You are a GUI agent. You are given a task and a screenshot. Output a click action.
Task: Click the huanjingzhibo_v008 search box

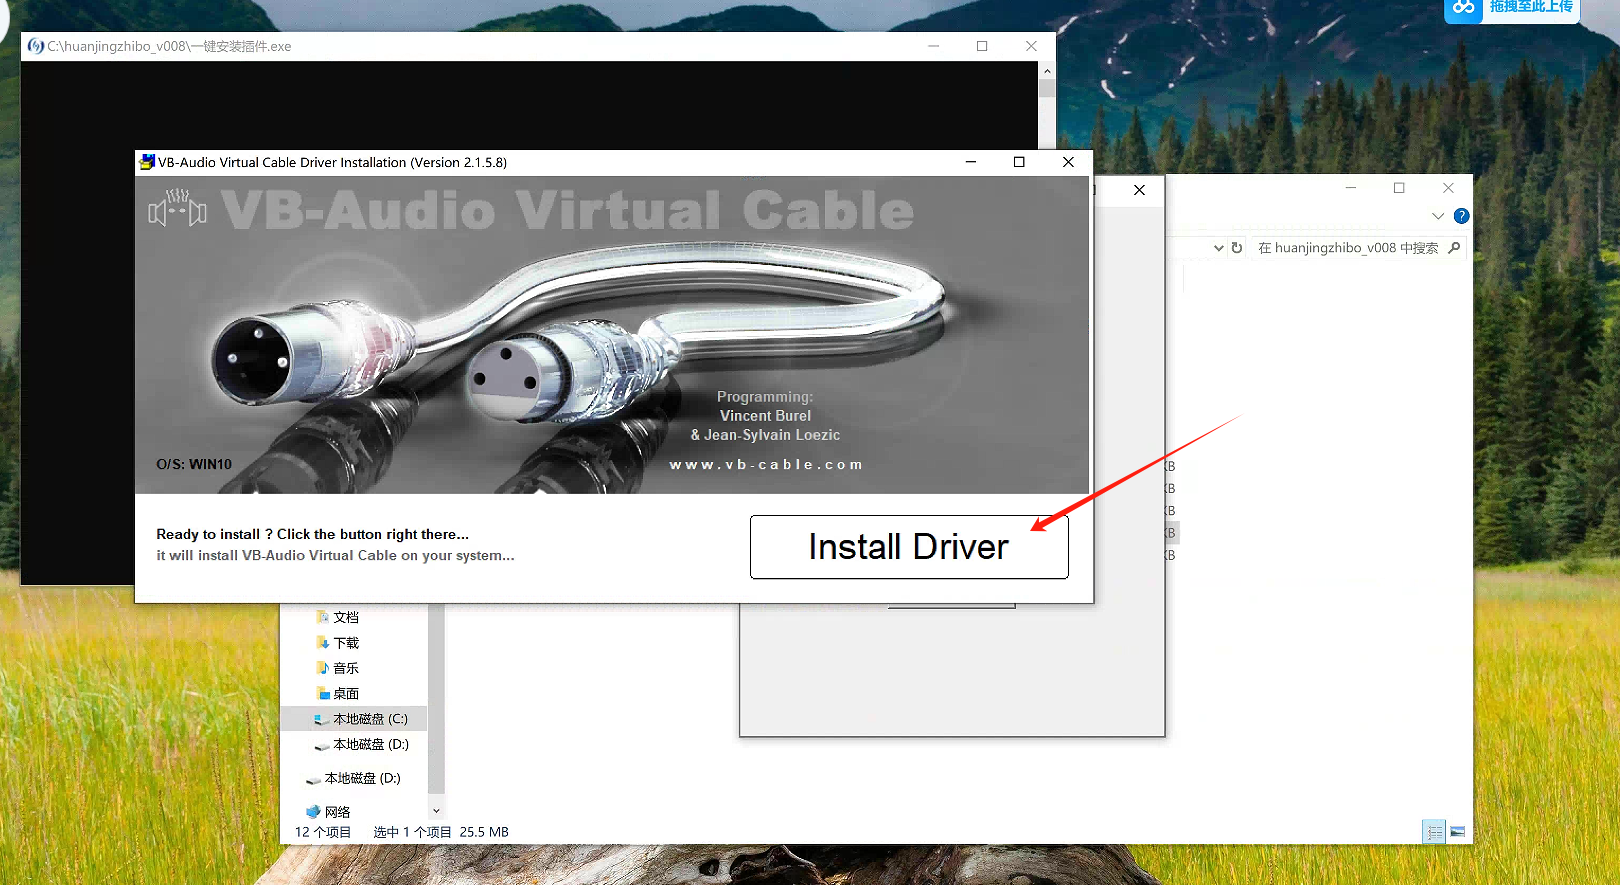(x=1346, y=248)
